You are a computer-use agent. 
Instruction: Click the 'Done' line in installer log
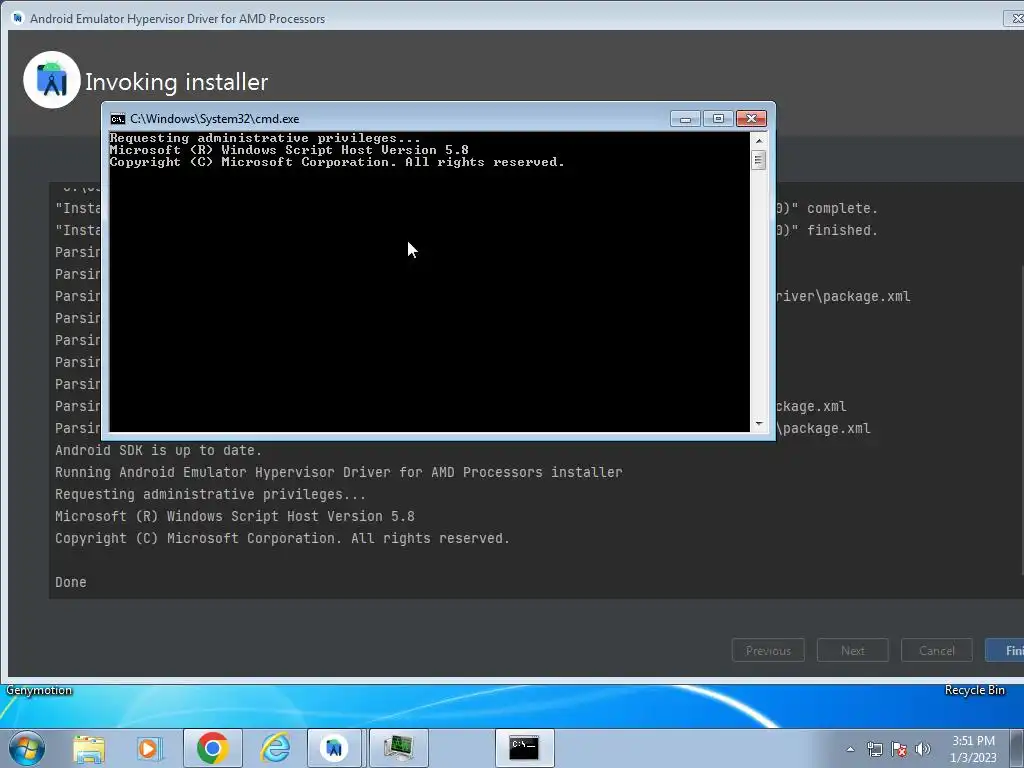point(71,583)
